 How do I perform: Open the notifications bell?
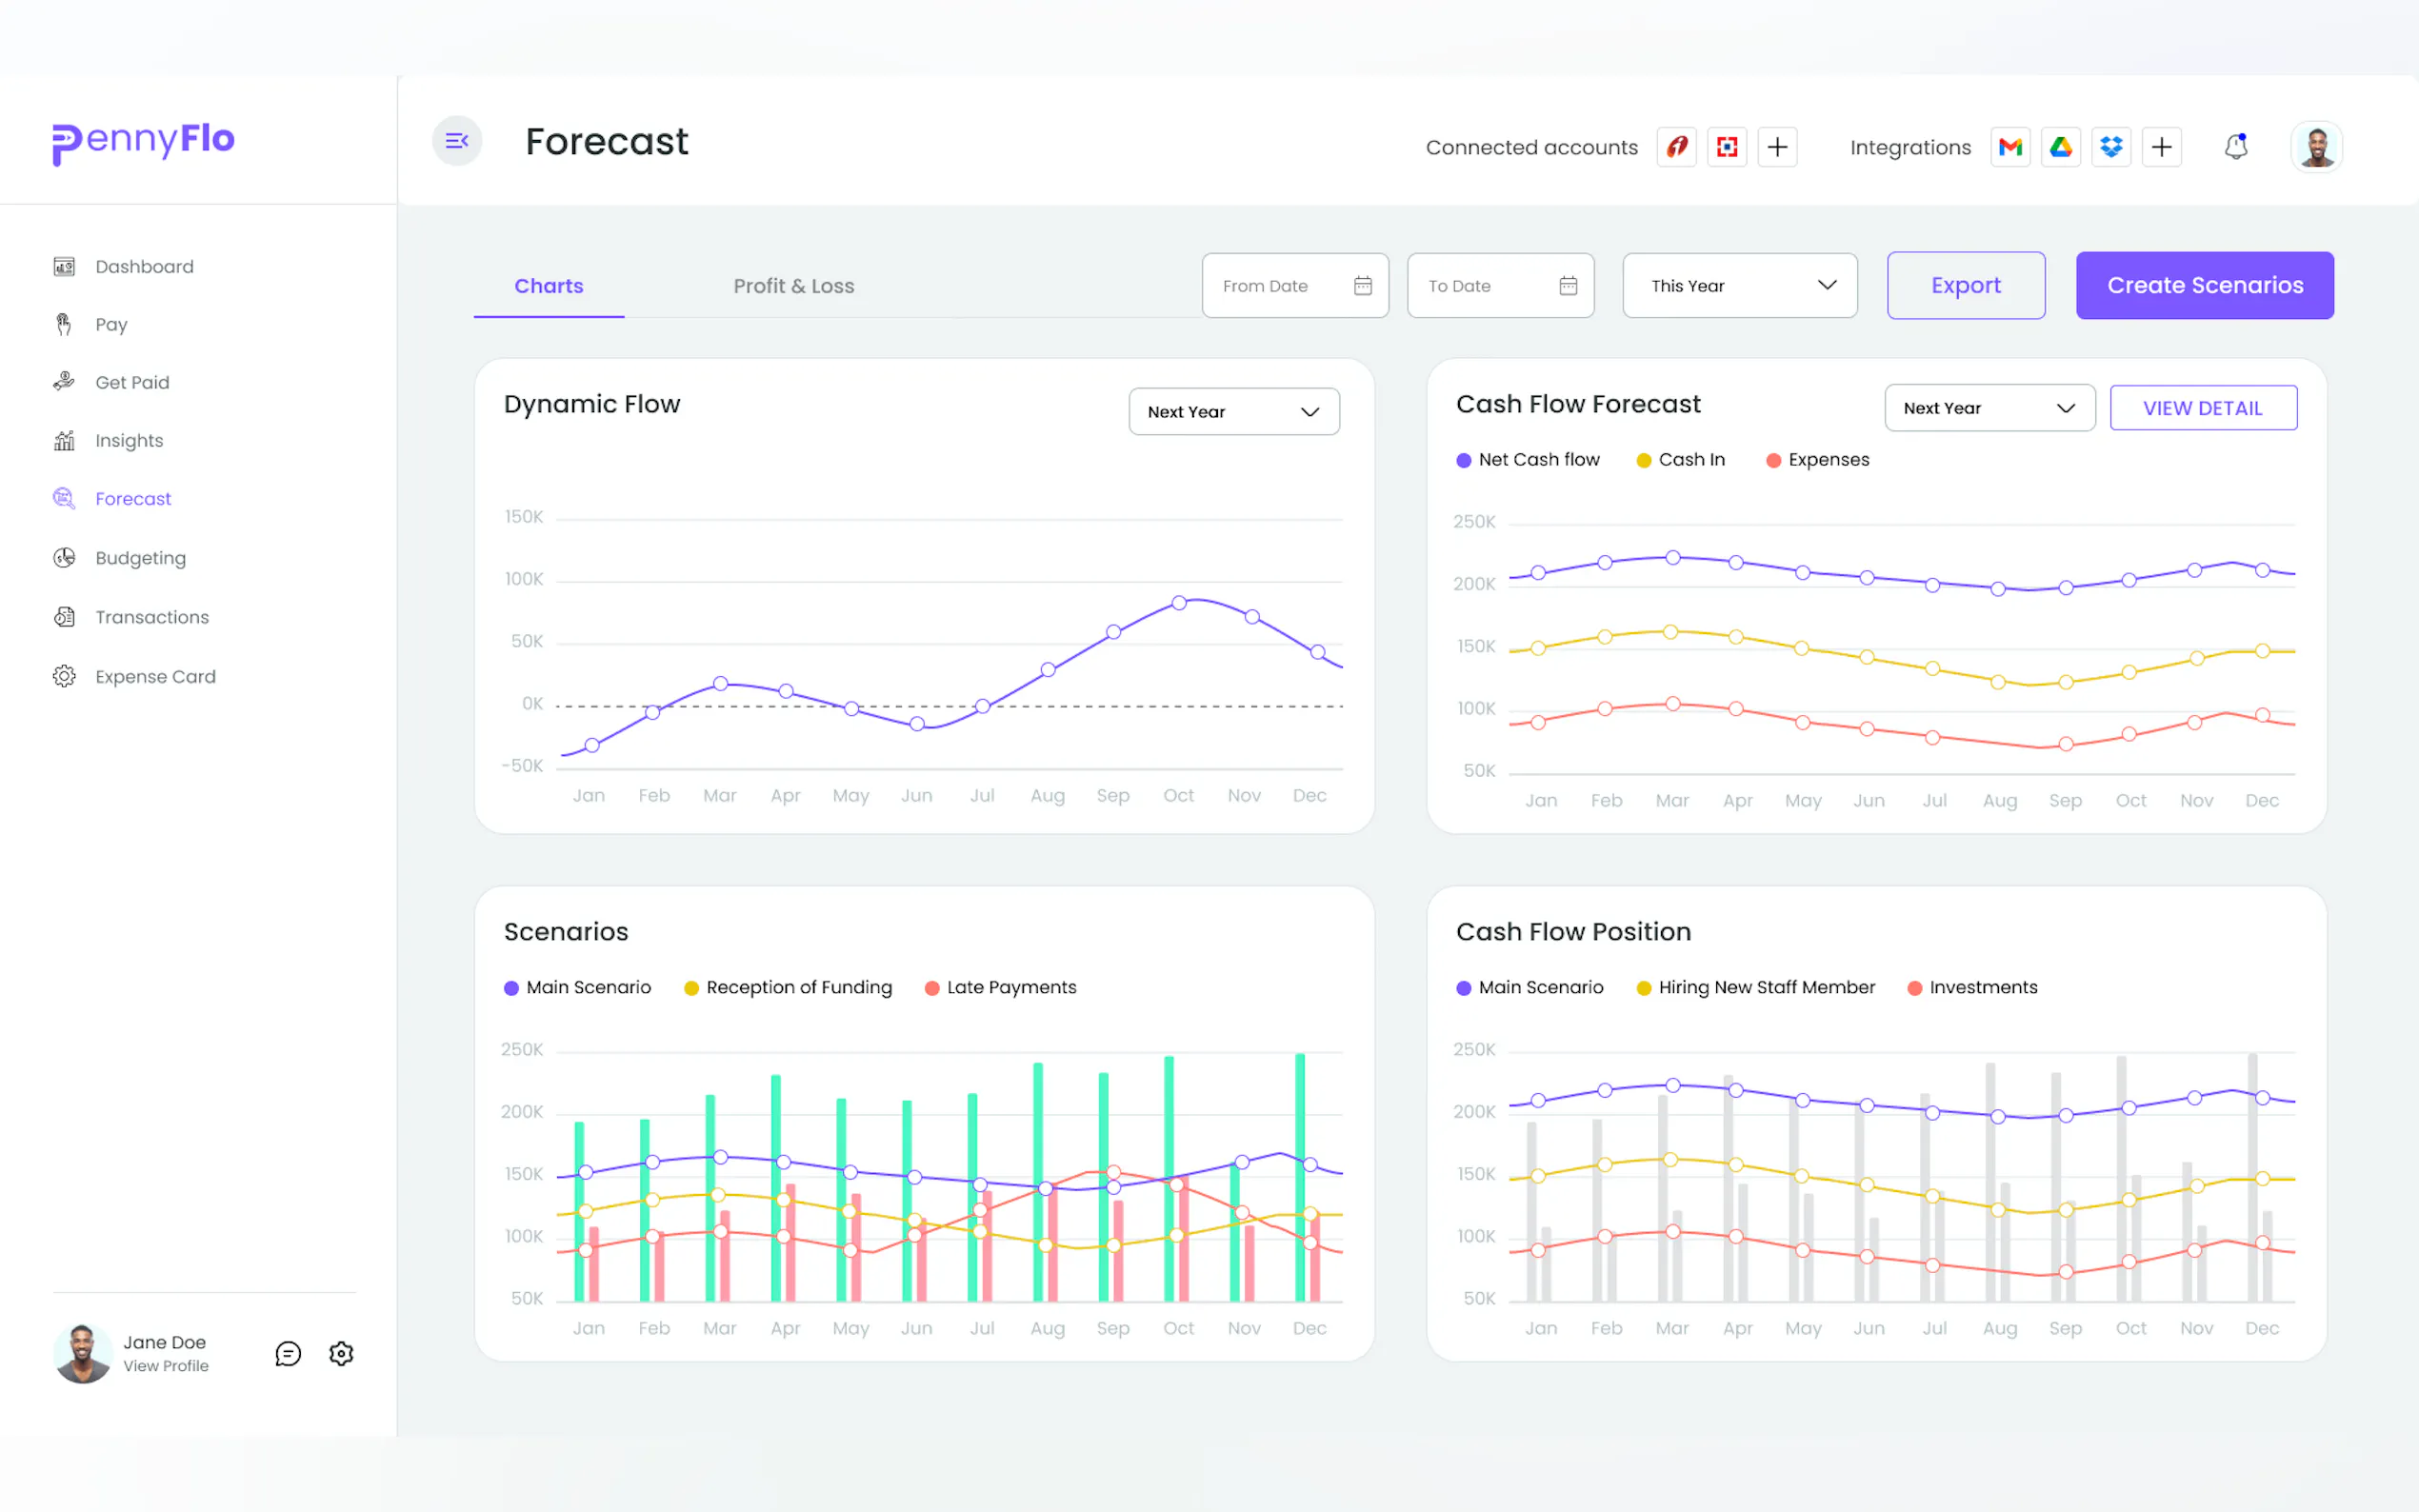tap(2235, 147)
